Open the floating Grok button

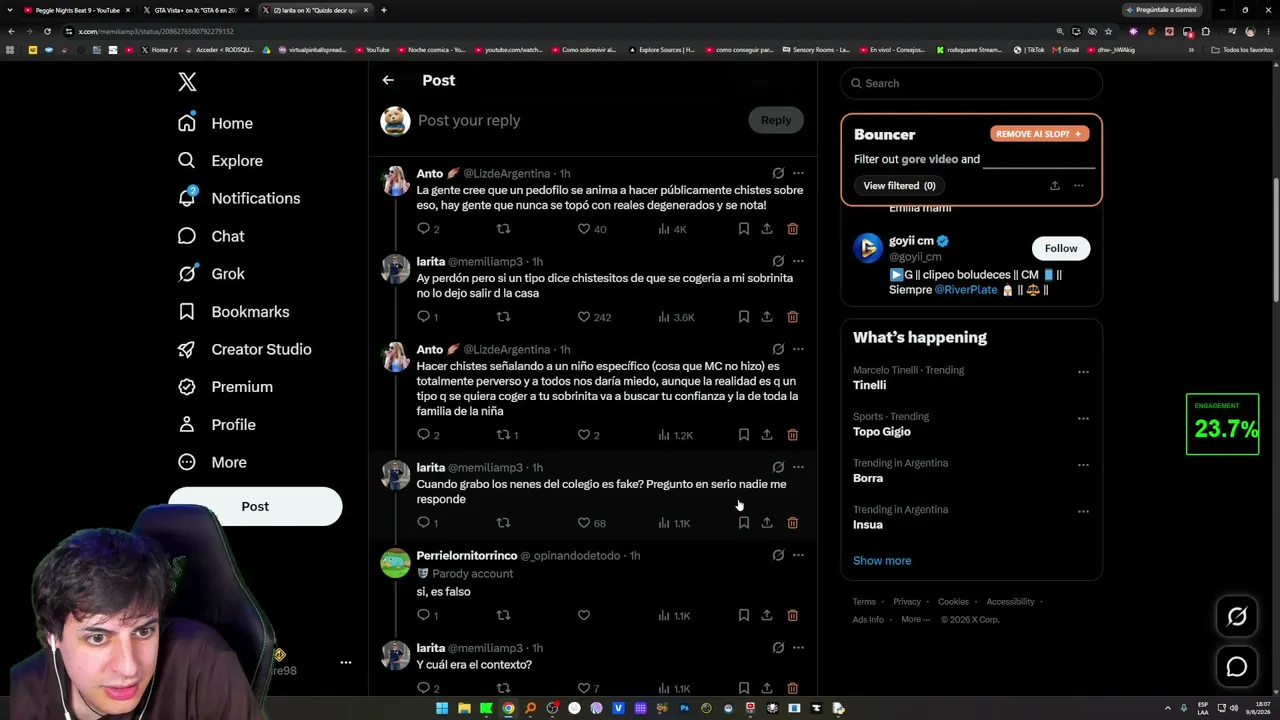click(1237, 617)
